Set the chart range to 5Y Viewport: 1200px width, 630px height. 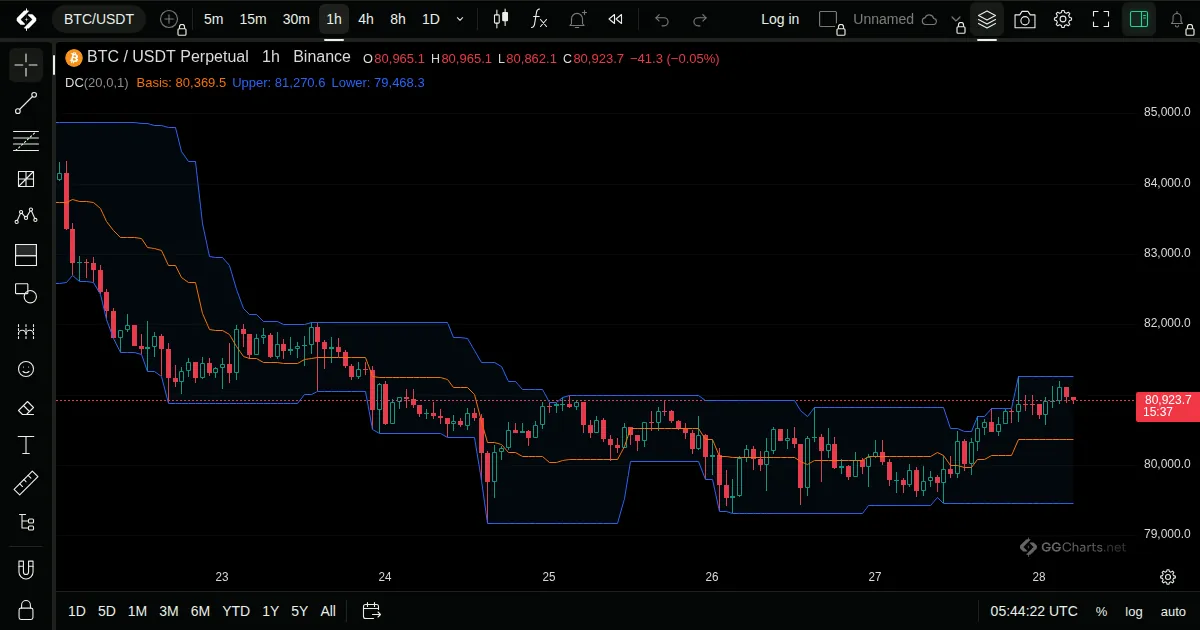(299, 611)
